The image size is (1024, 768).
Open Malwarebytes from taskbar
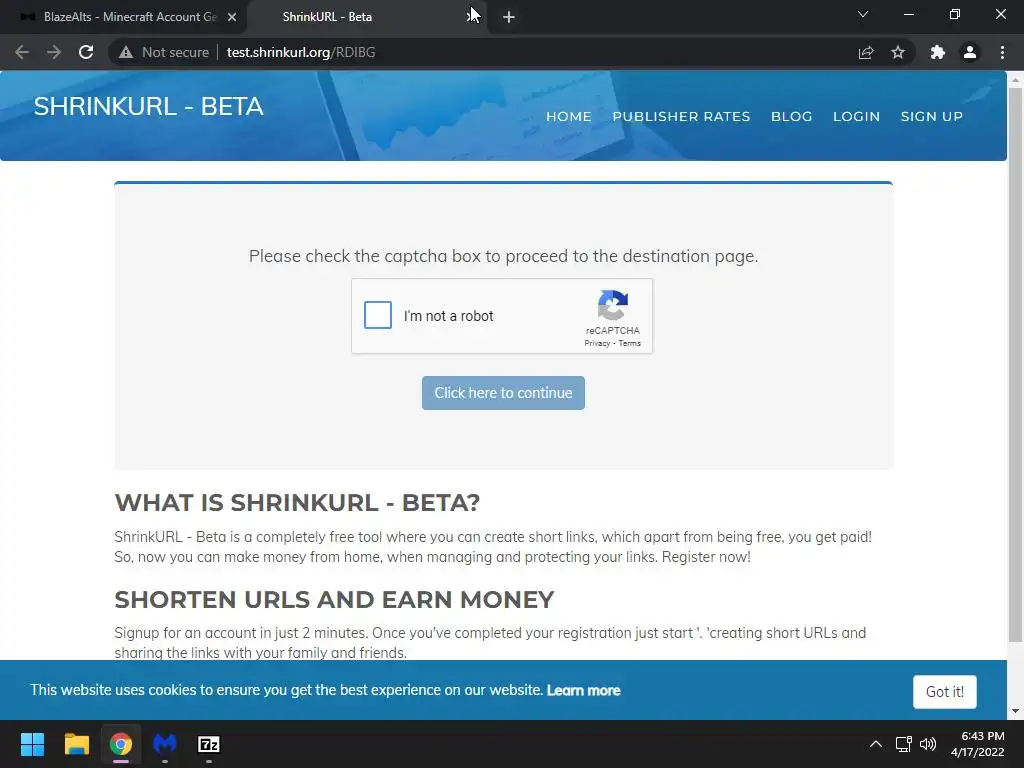(165, 744)
